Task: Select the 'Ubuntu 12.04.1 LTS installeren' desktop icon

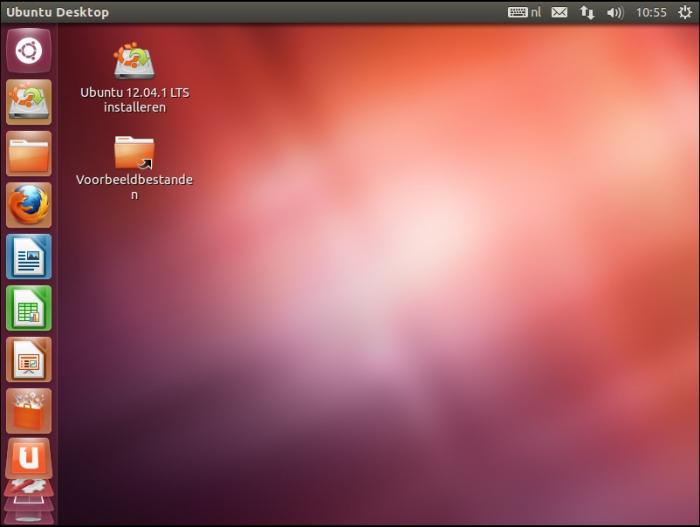Action: pos(134,60)
